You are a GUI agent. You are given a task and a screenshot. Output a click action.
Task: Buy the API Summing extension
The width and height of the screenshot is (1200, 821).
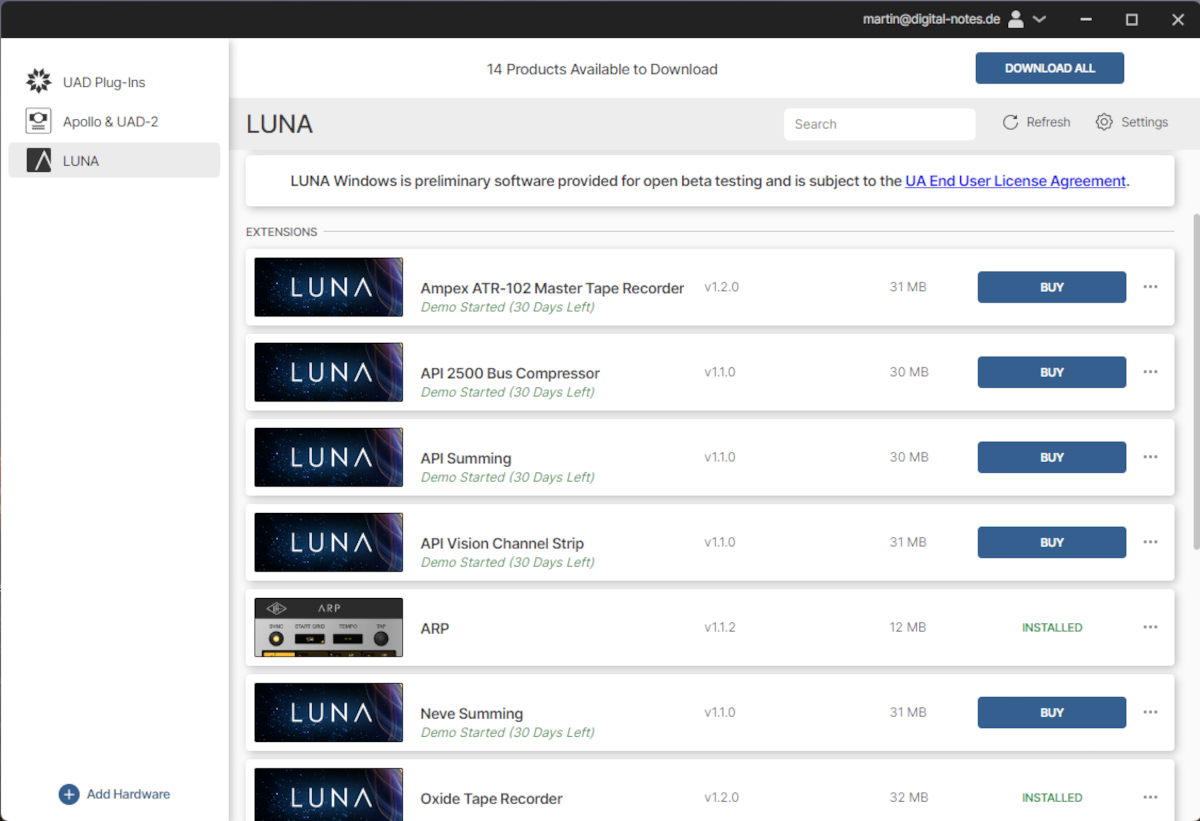point(1052,457)
